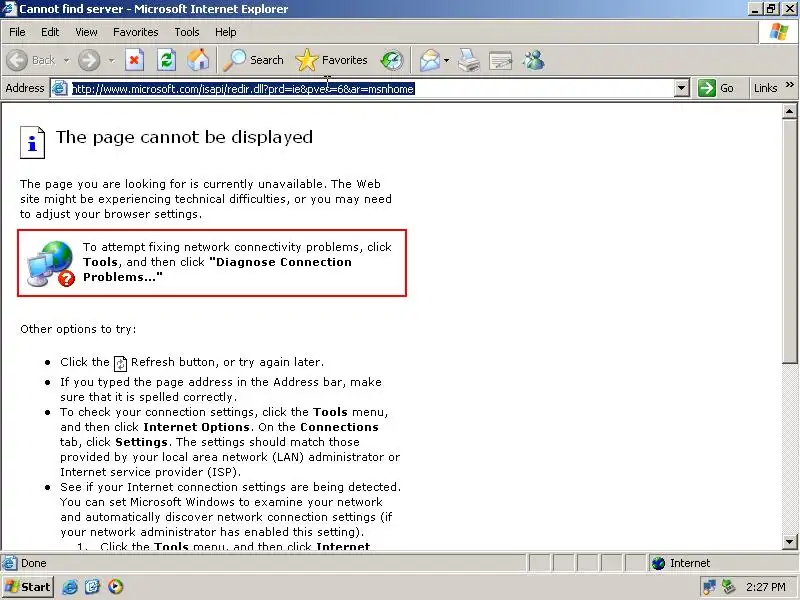
Task: Click the inline Refresh button icon
Action: coord(120,363)
